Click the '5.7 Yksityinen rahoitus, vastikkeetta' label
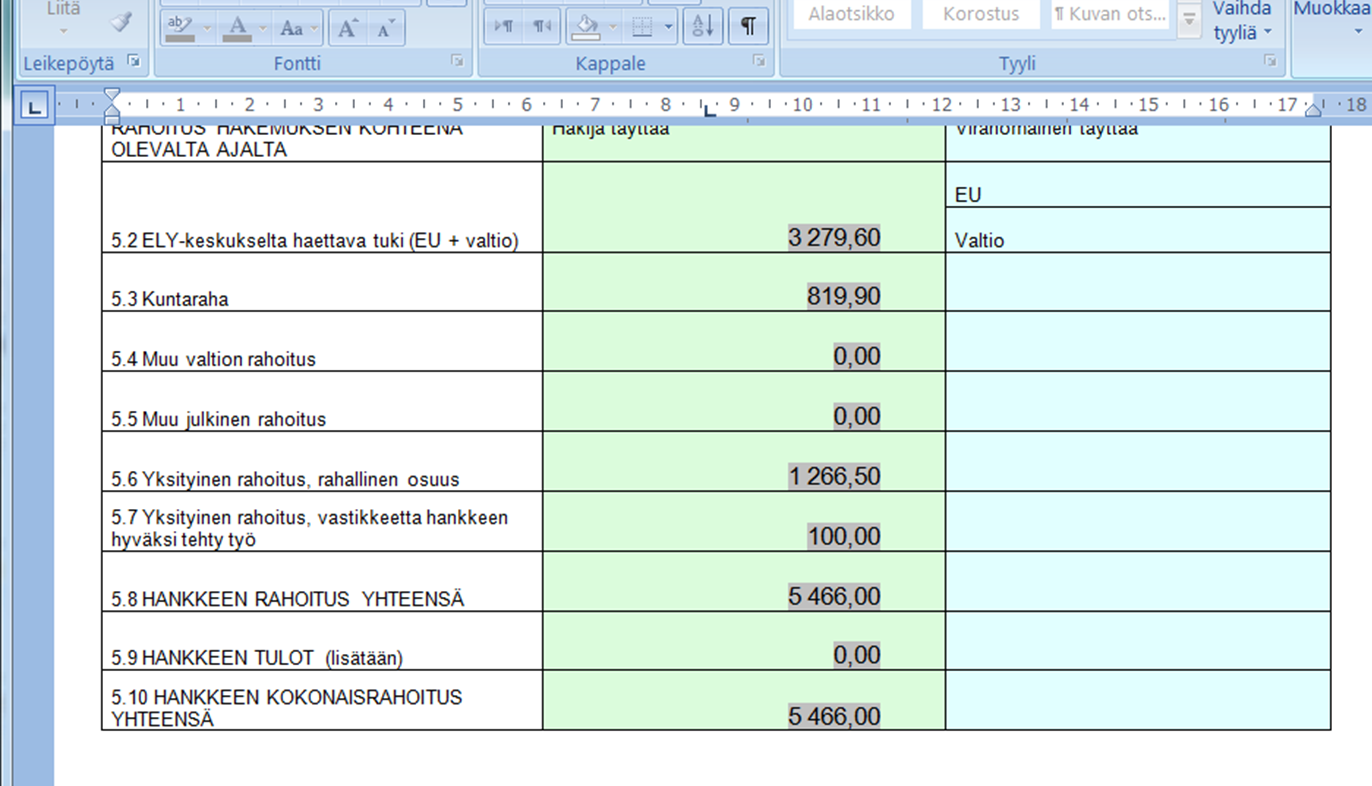This screenshot has height=786, width=1372. pyautogui.click(x=310, y=528)
